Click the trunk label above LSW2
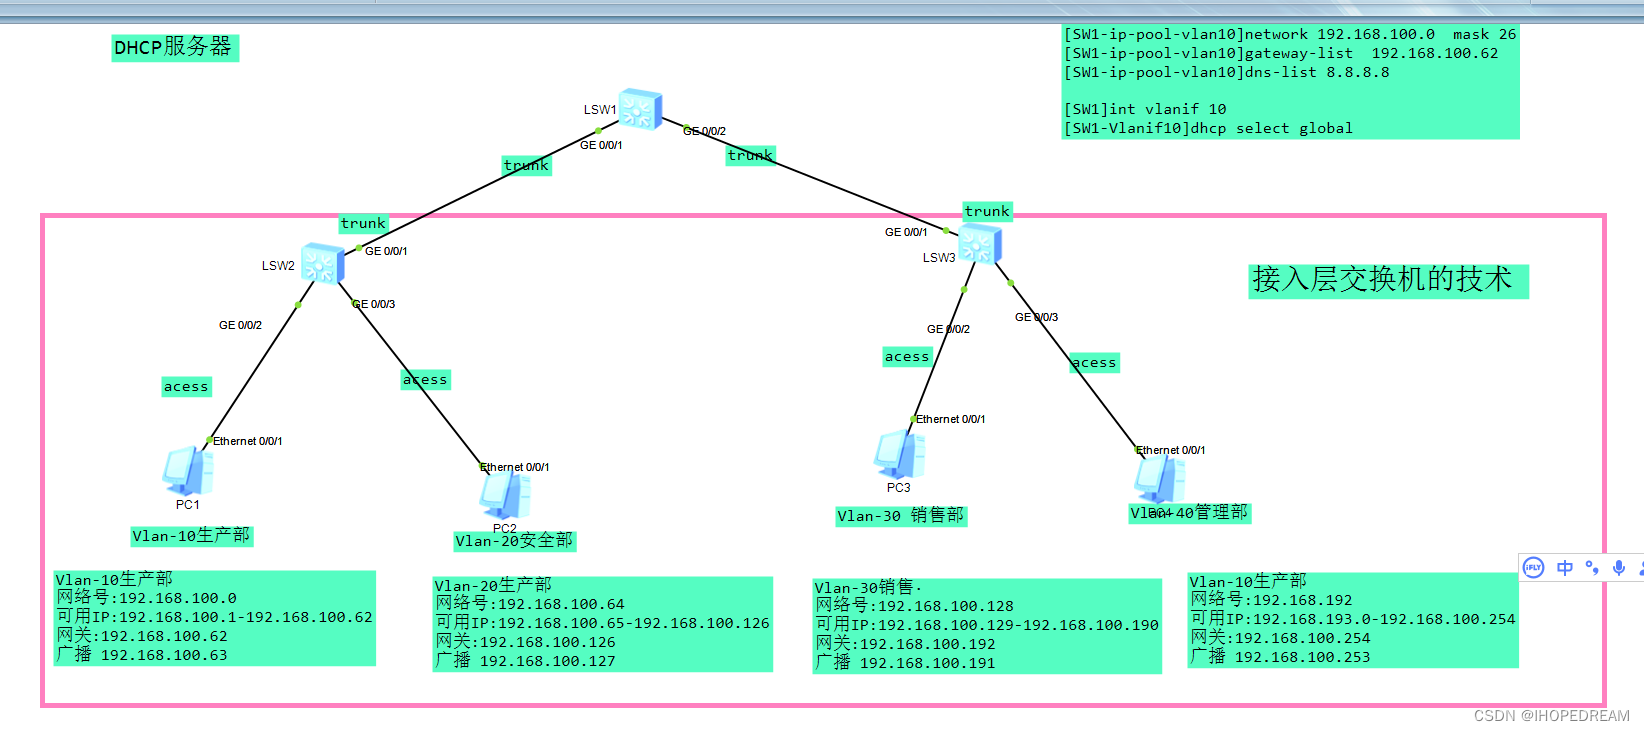The image size is (1644, 731). (363, 223)
